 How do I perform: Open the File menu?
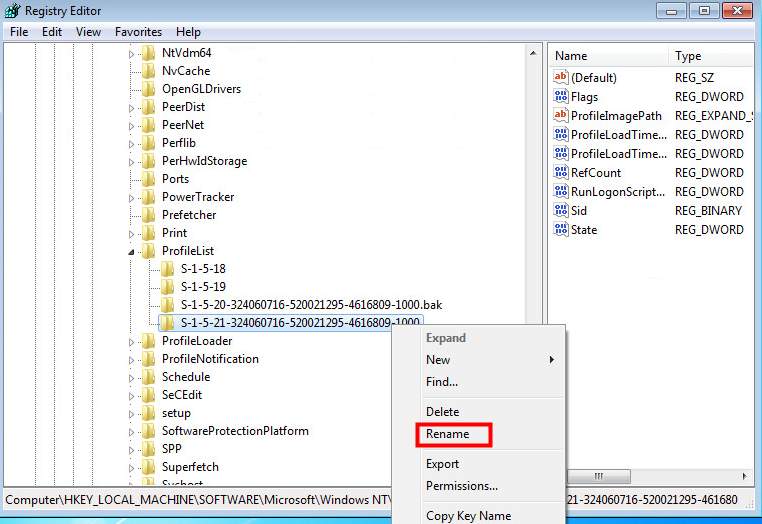(x=19, y=32)
